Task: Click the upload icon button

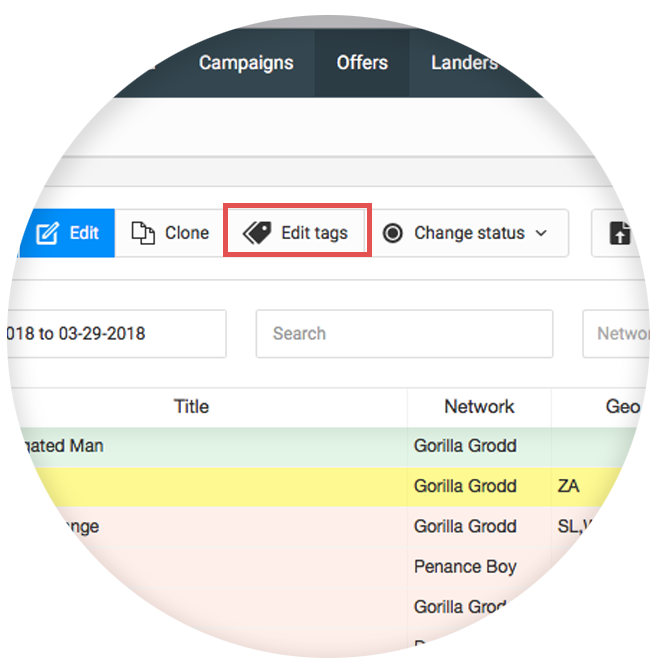Action: click(x=620, y=234)
